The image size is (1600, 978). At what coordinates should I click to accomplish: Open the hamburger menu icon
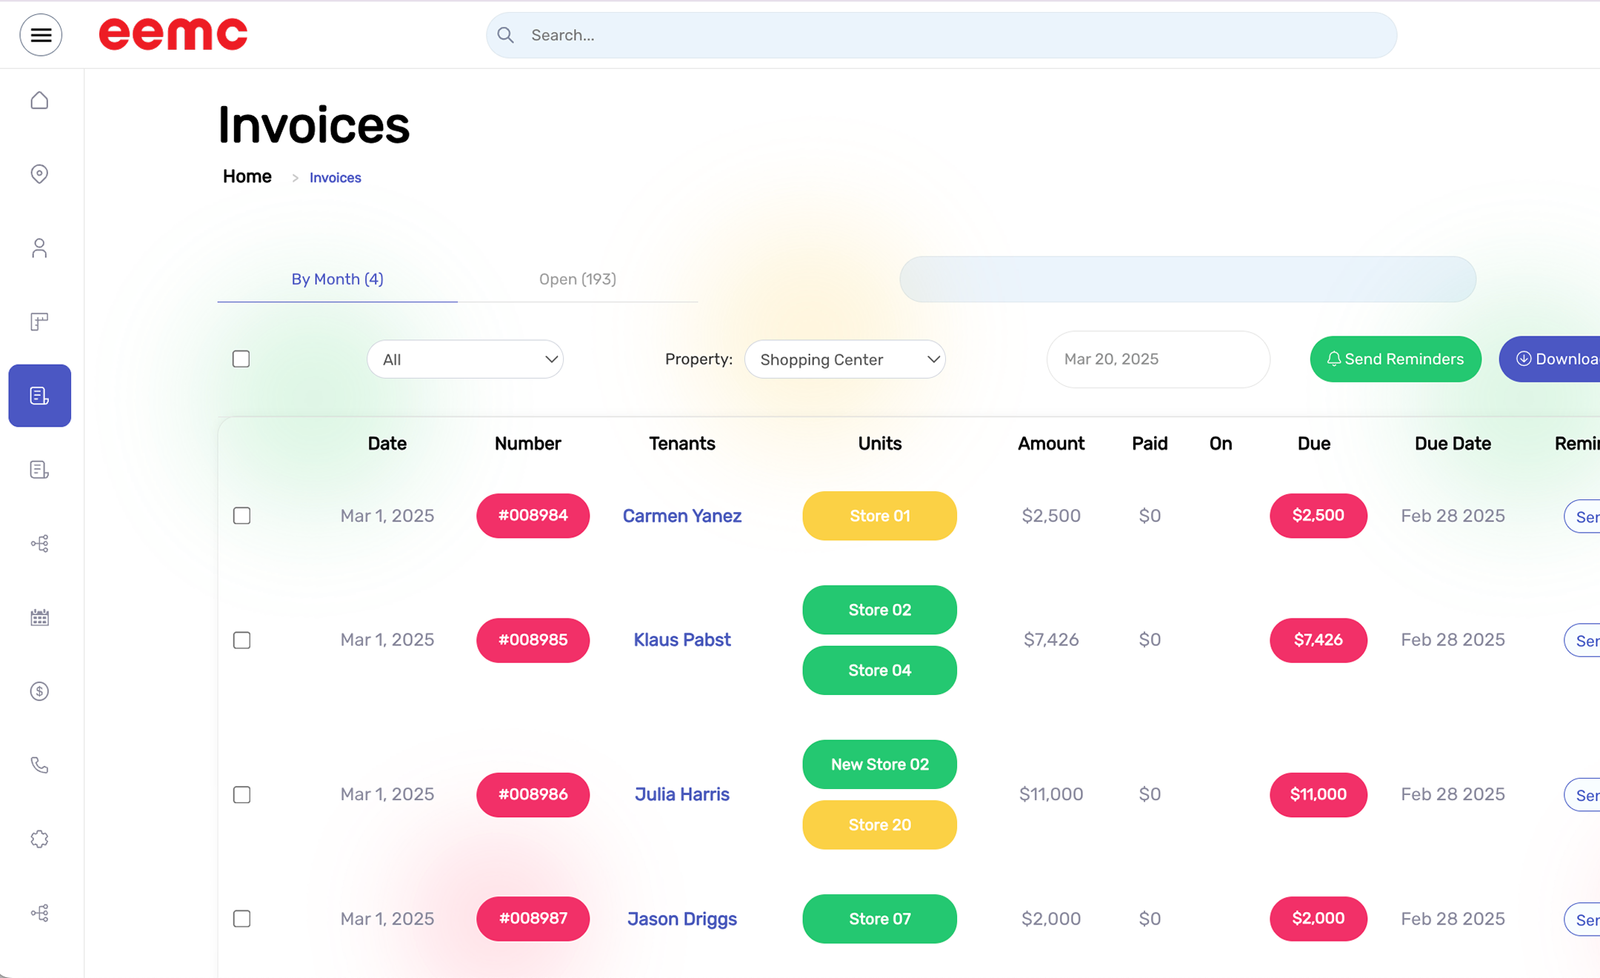pyautogui.click(x=41, y=35)
